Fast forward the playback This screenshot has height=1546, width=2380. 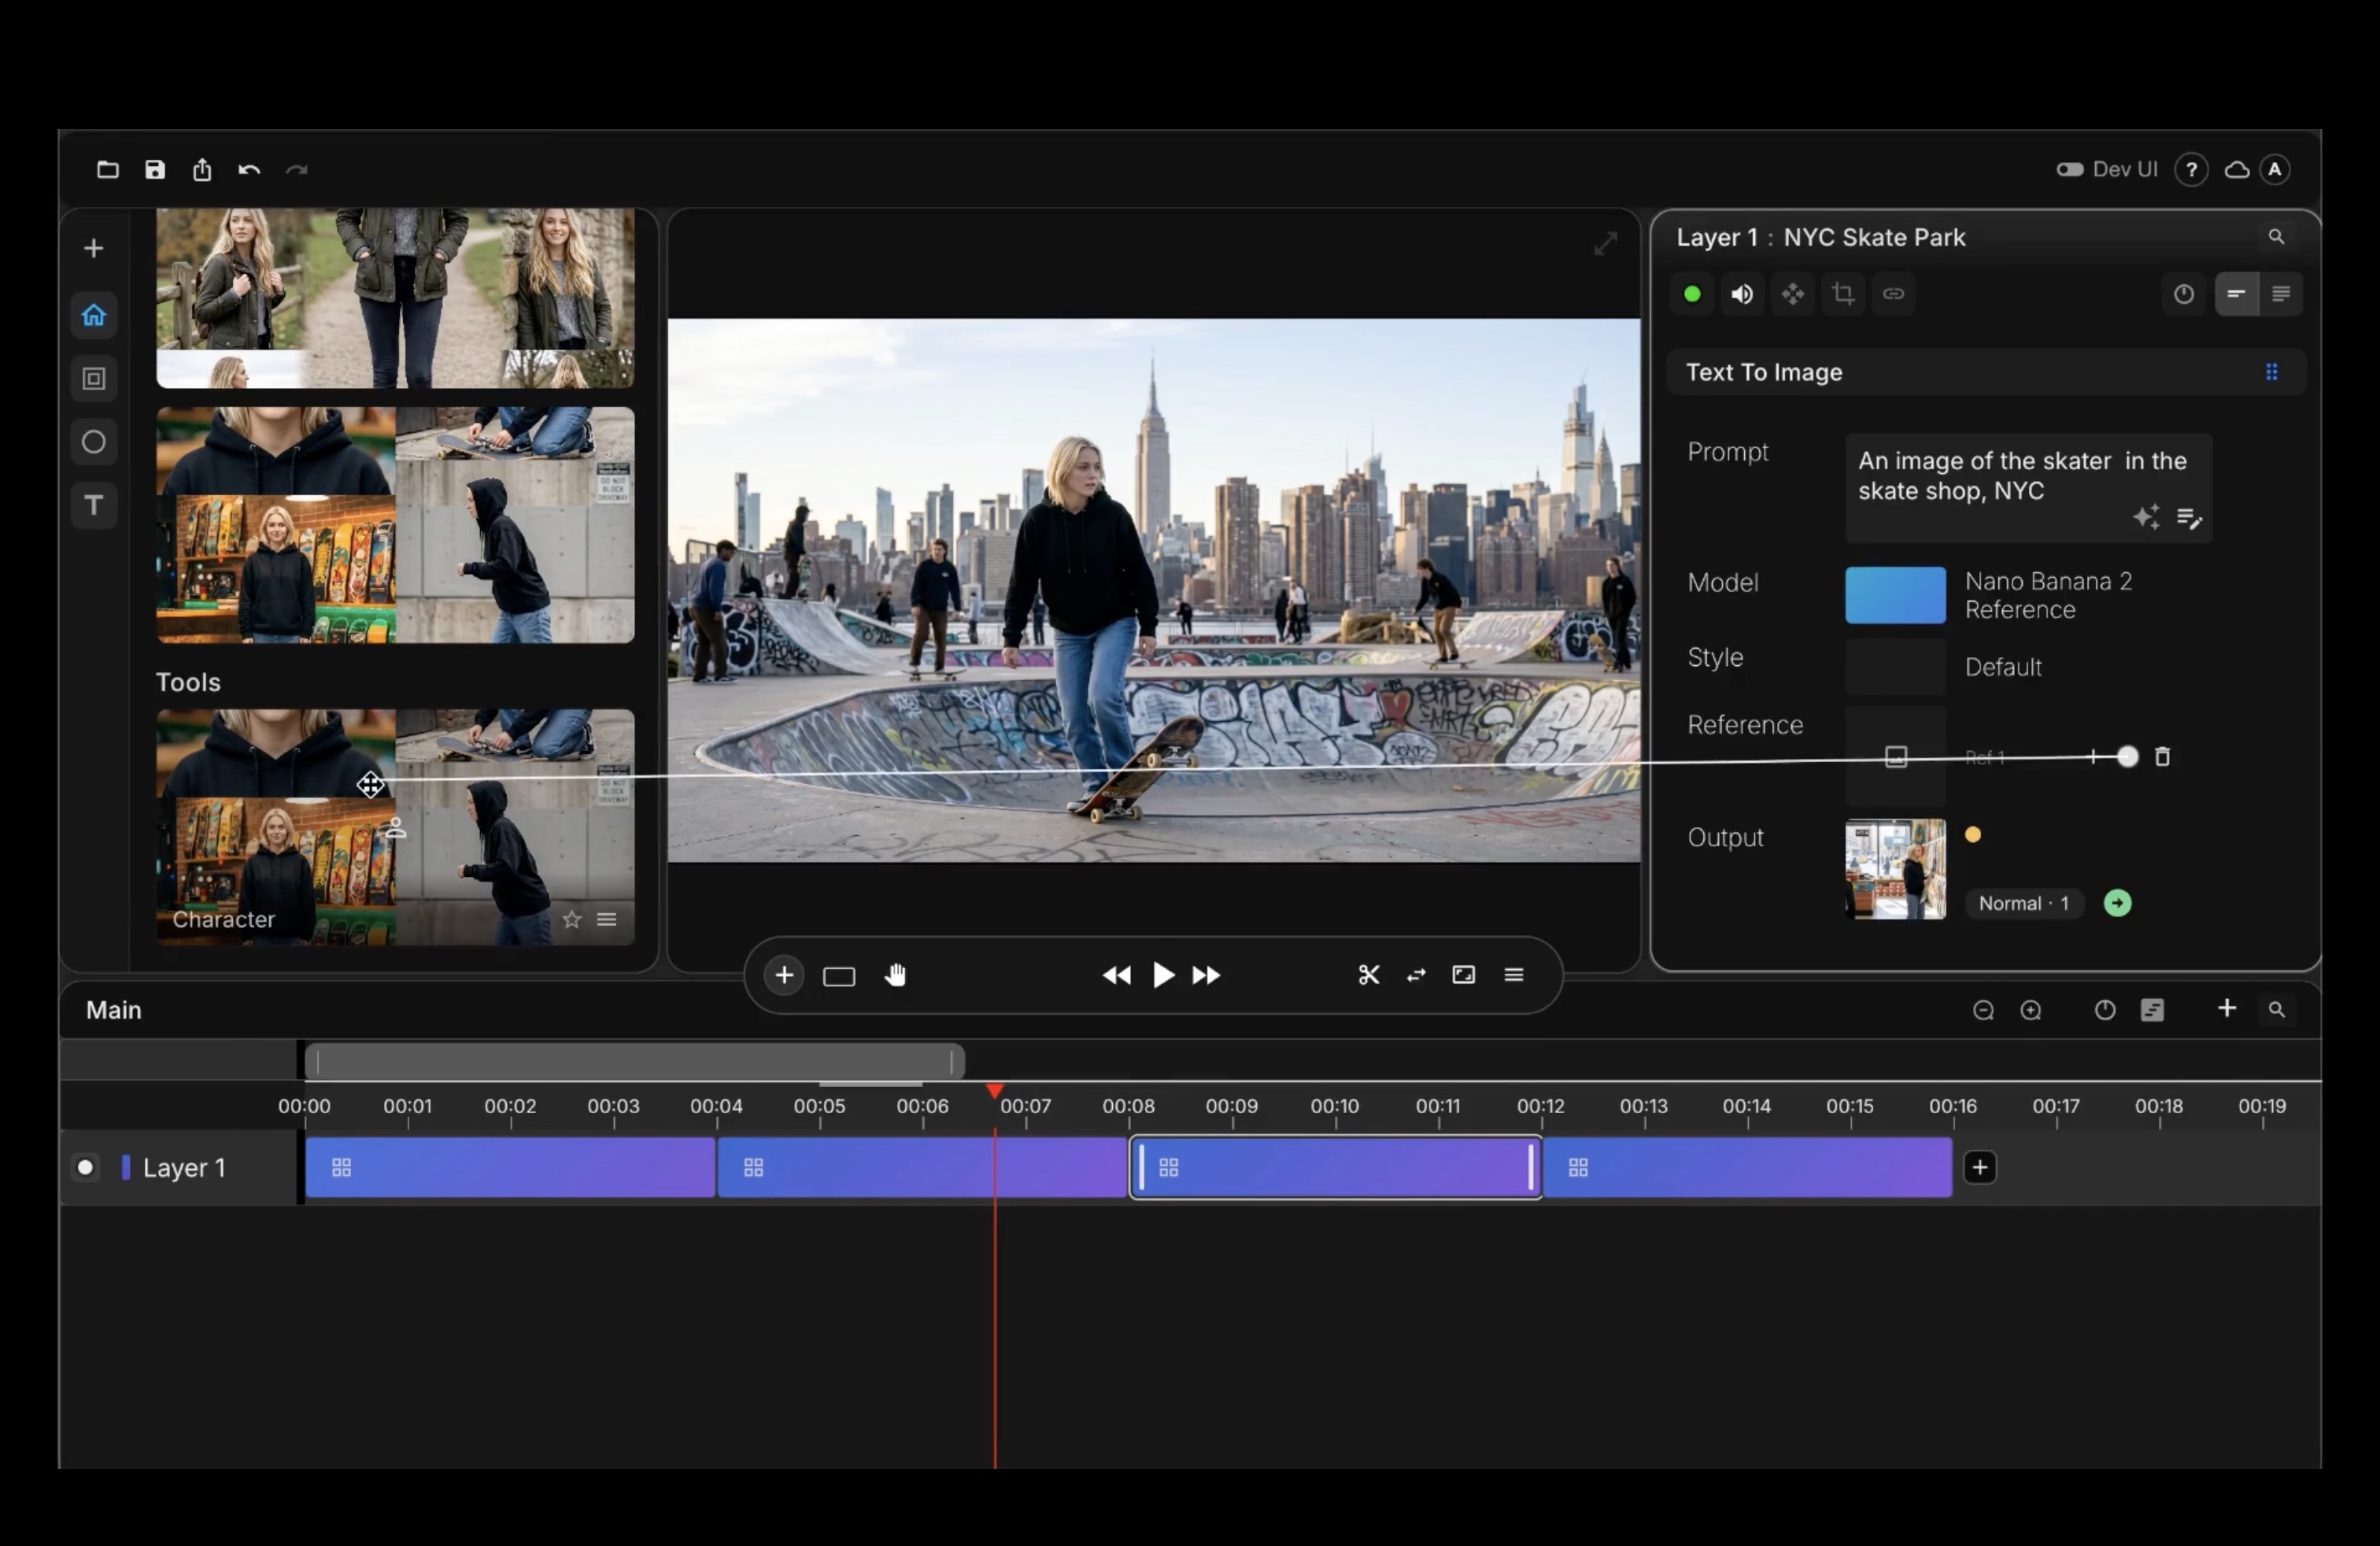pos(1206,975)
